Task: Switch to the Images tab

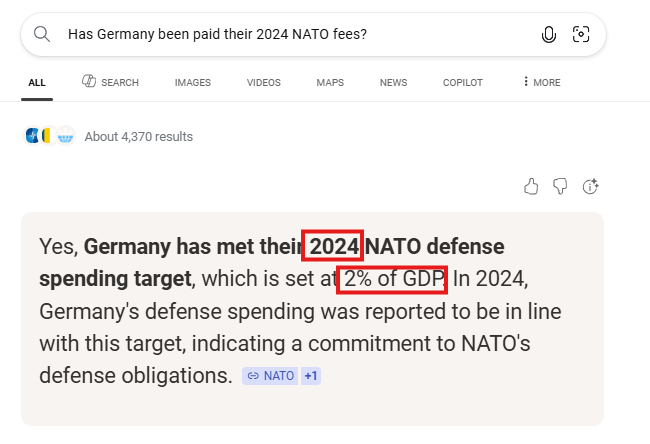Action: point(193,82)
